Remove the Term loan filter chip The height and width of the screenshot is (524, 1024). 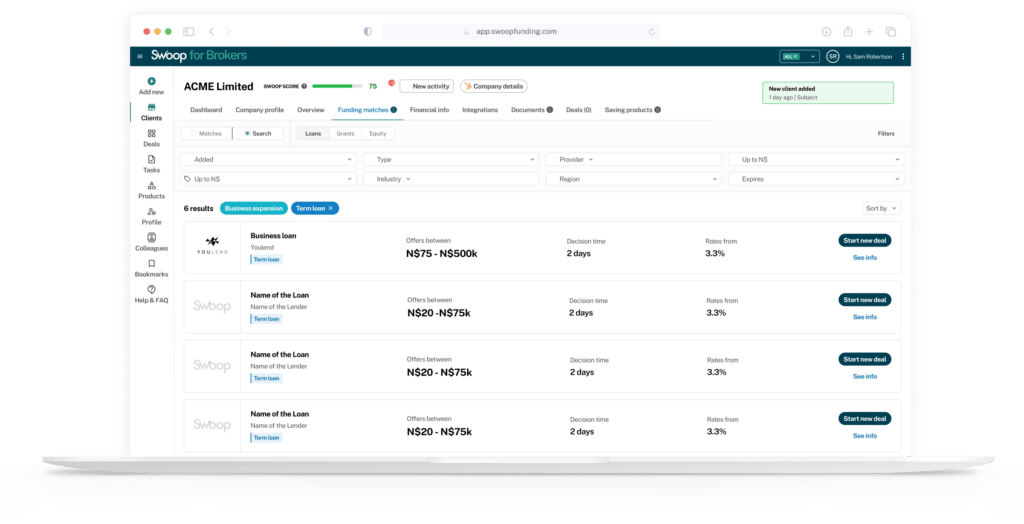(x=330, y=208)
